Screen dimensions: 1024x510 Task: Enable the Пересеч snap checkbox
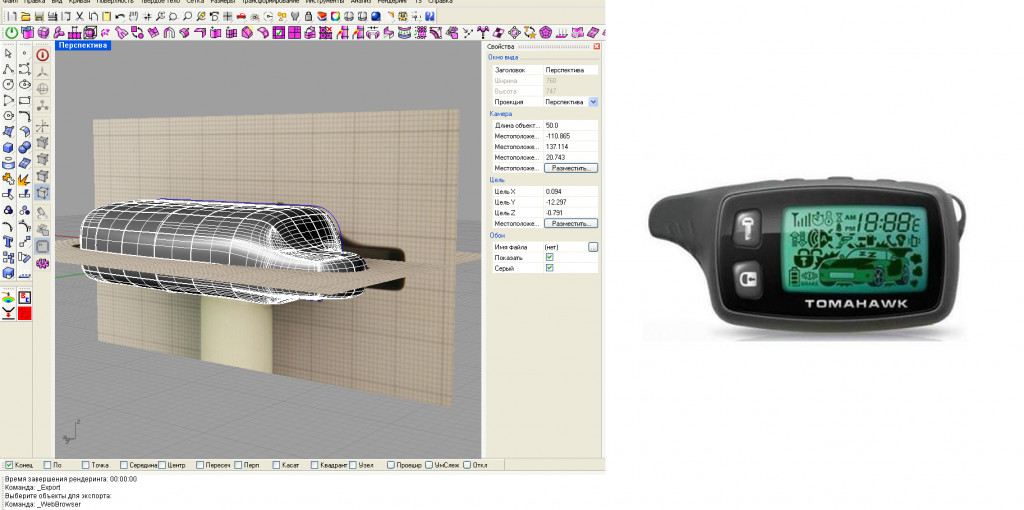tap(200, 465)
